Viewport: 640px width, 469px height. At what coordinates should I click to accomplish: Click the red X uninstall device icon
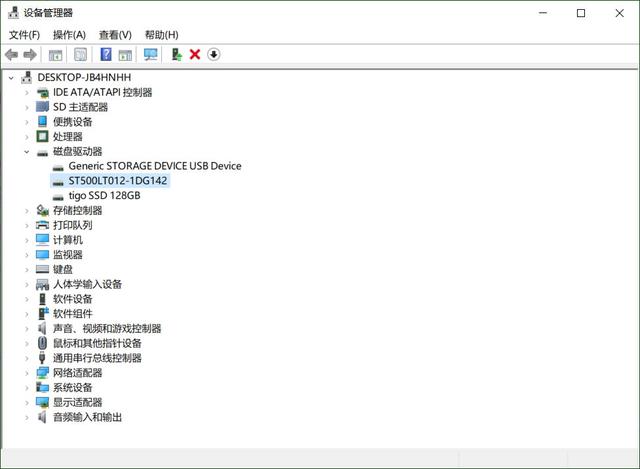coord(195,54)
